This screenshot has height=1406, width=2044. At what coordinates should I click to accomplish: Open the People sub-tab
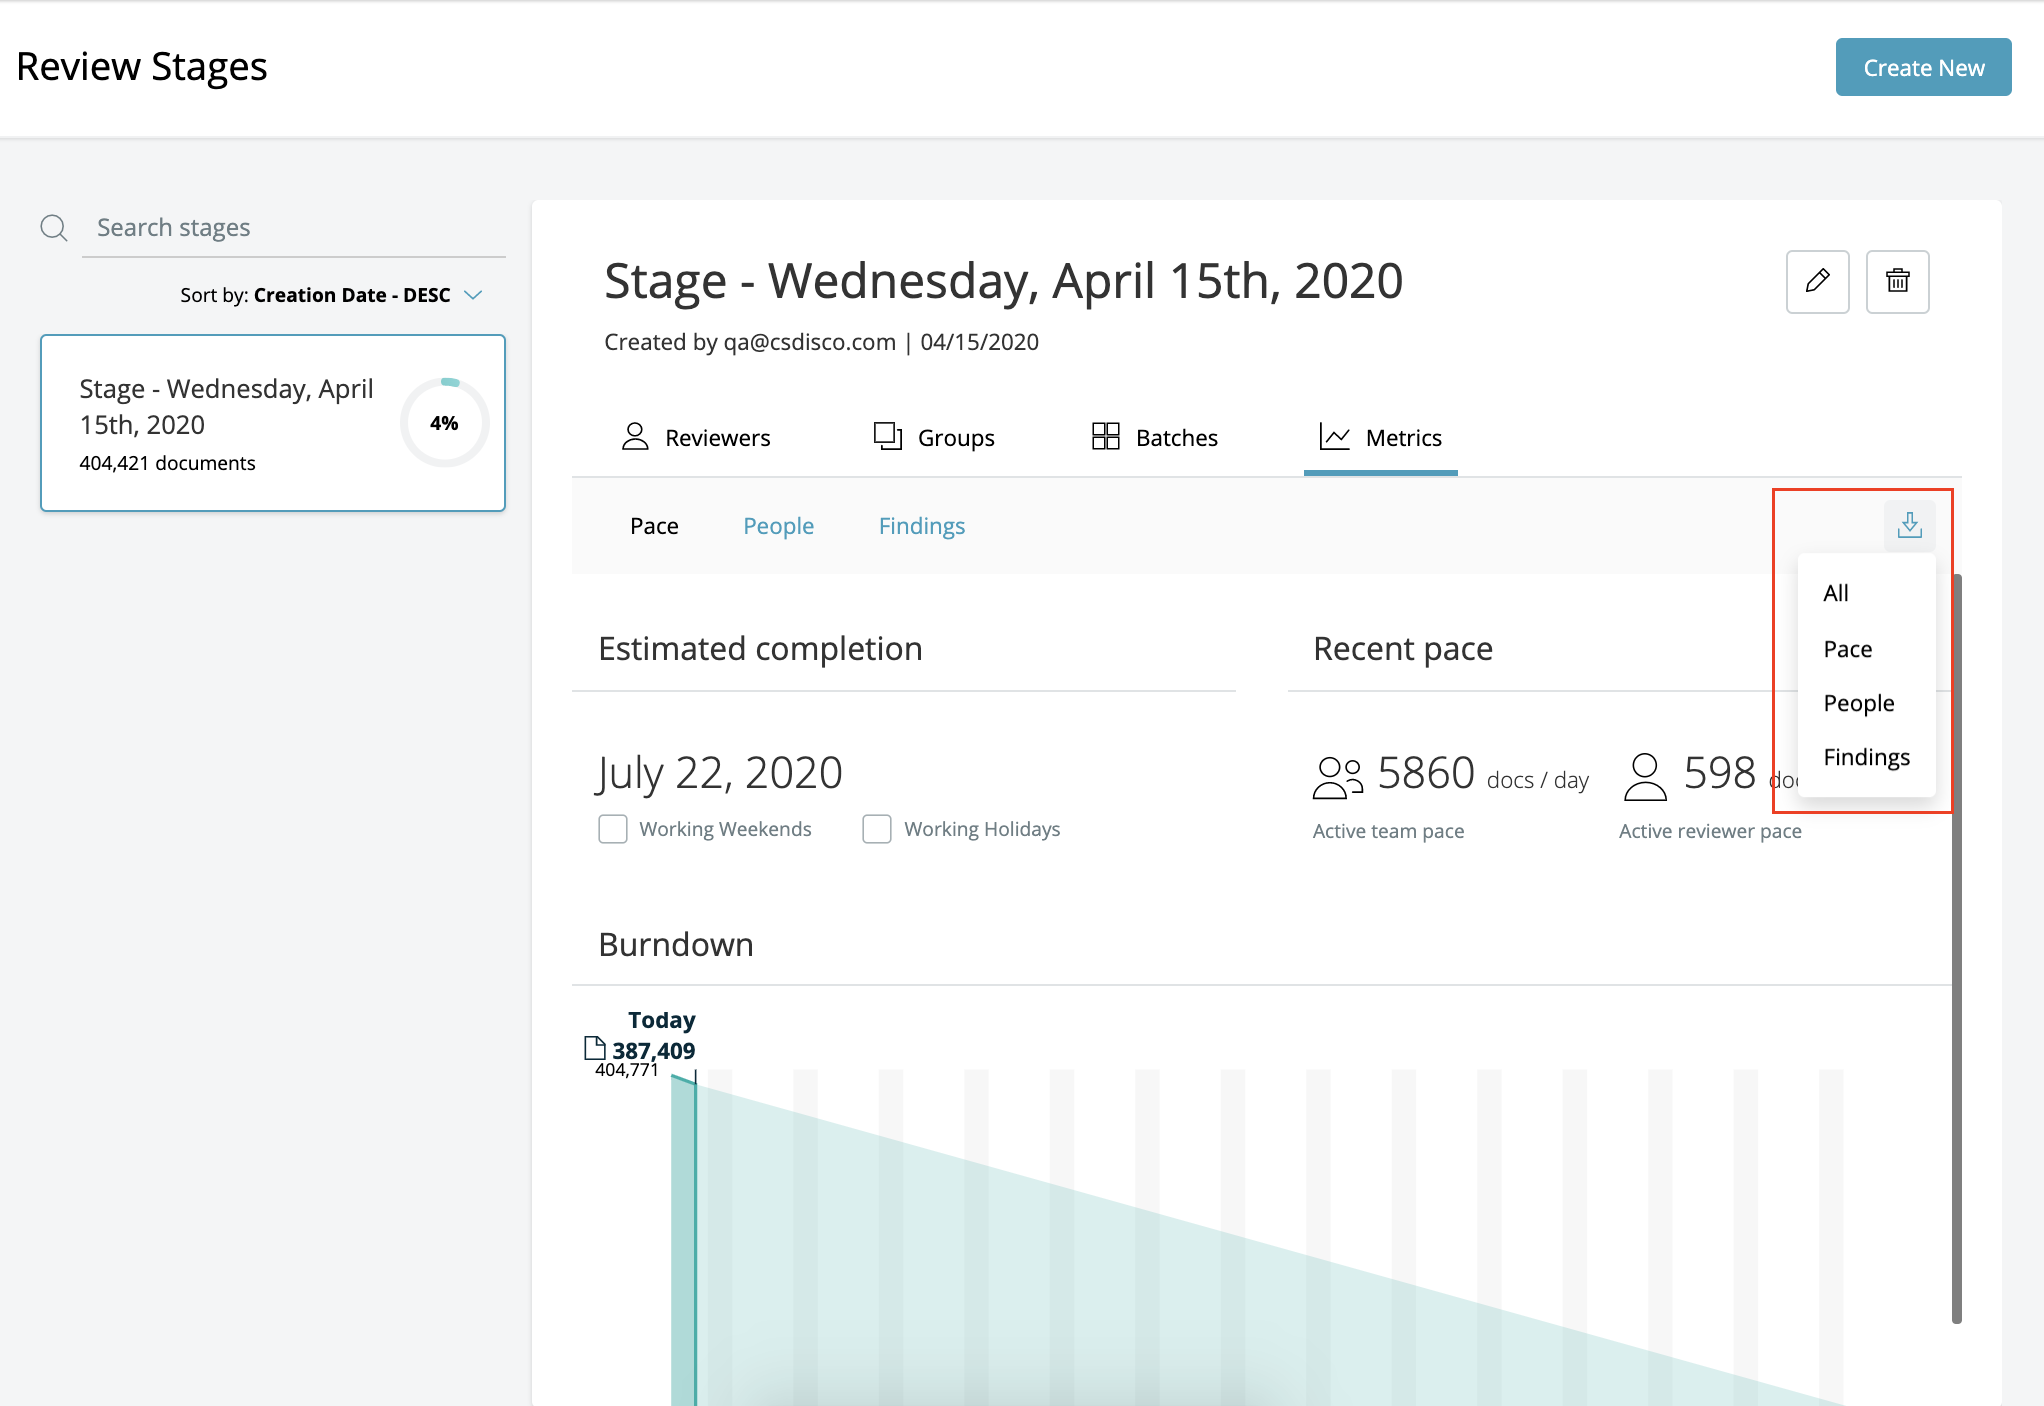click(x=778, y=526)
